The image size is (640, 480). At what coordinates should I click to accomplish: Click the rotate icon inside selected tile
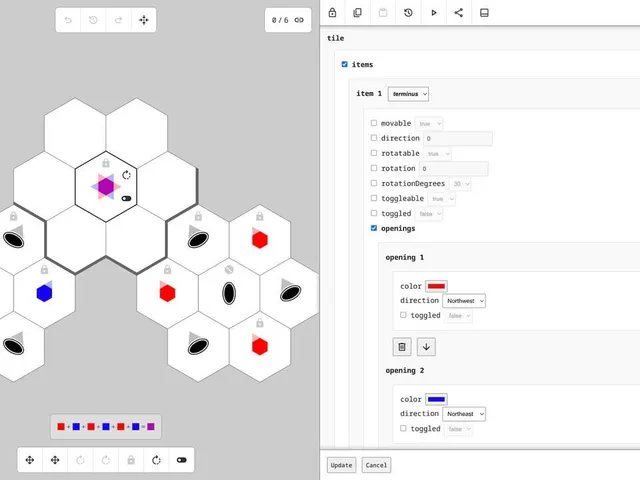[x=127, y=175]
